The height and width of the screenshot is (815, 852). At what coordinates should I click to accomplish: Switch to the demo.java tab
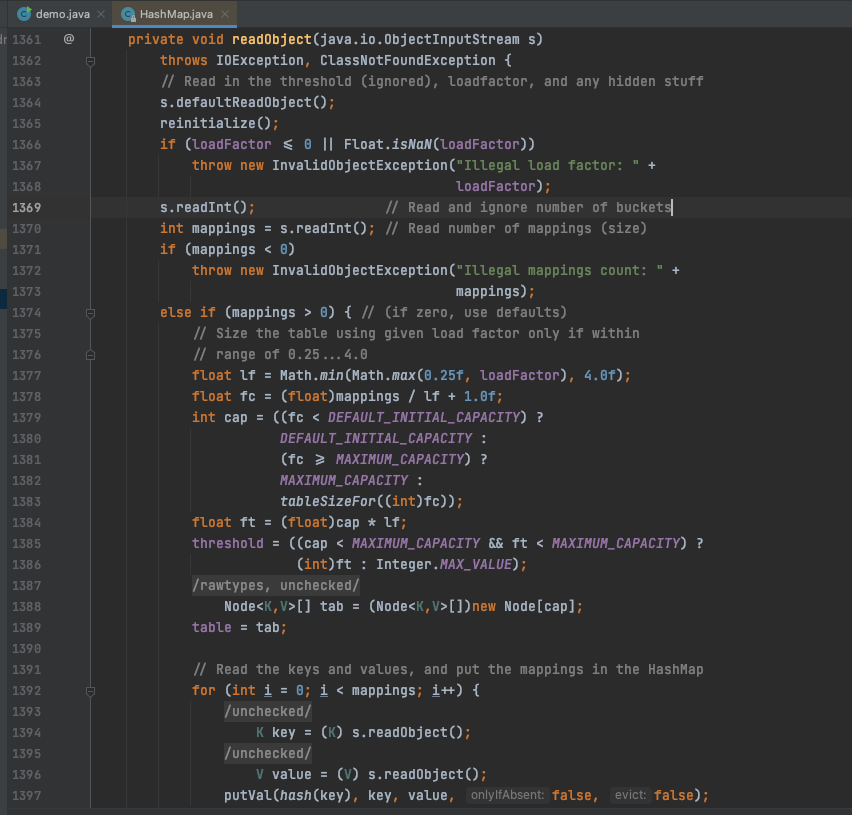pos(62,14)
